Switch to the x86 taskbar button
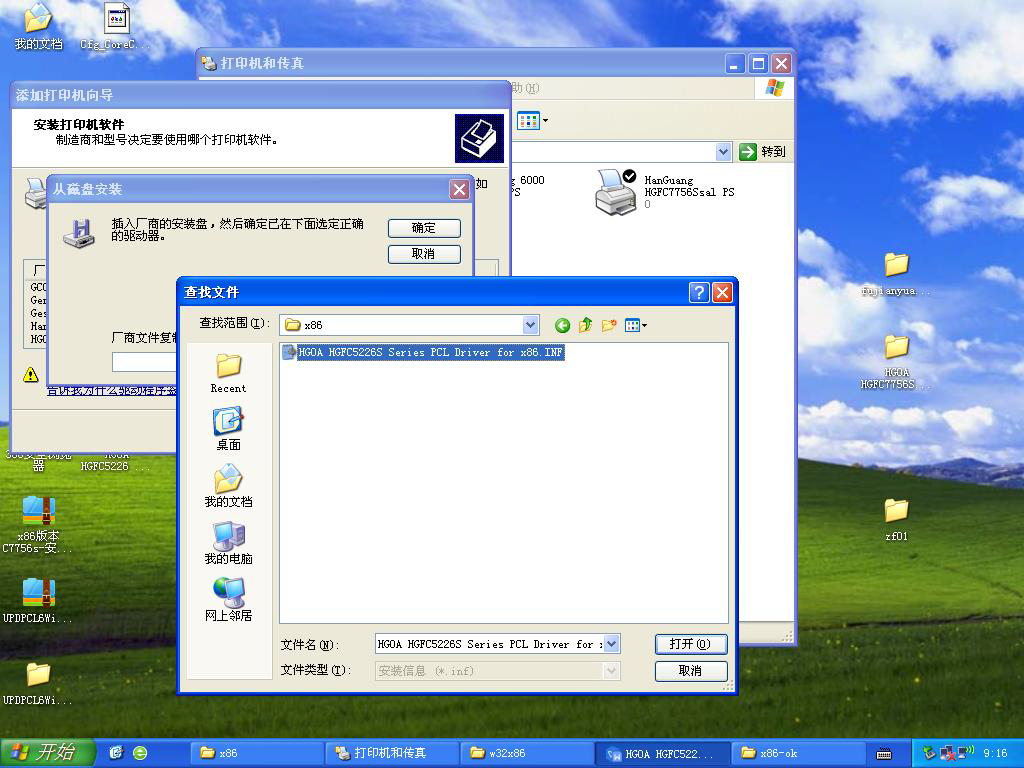1024x768 pixels. [x=257, y=753]
